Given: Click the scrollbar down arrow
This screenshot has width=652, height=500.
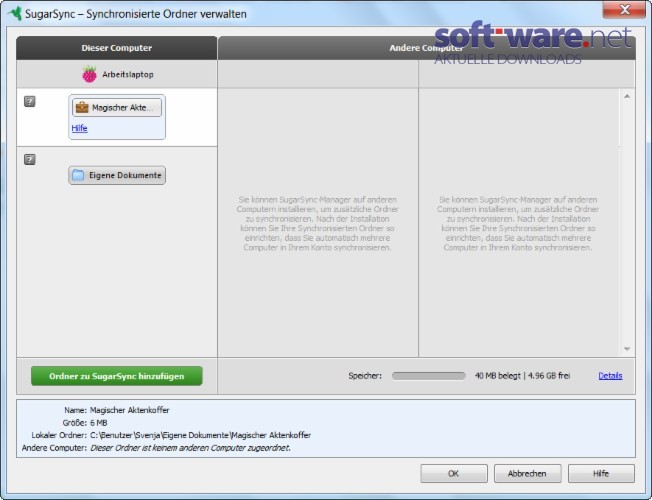Looking at the screenshot, I should point(627,349).
